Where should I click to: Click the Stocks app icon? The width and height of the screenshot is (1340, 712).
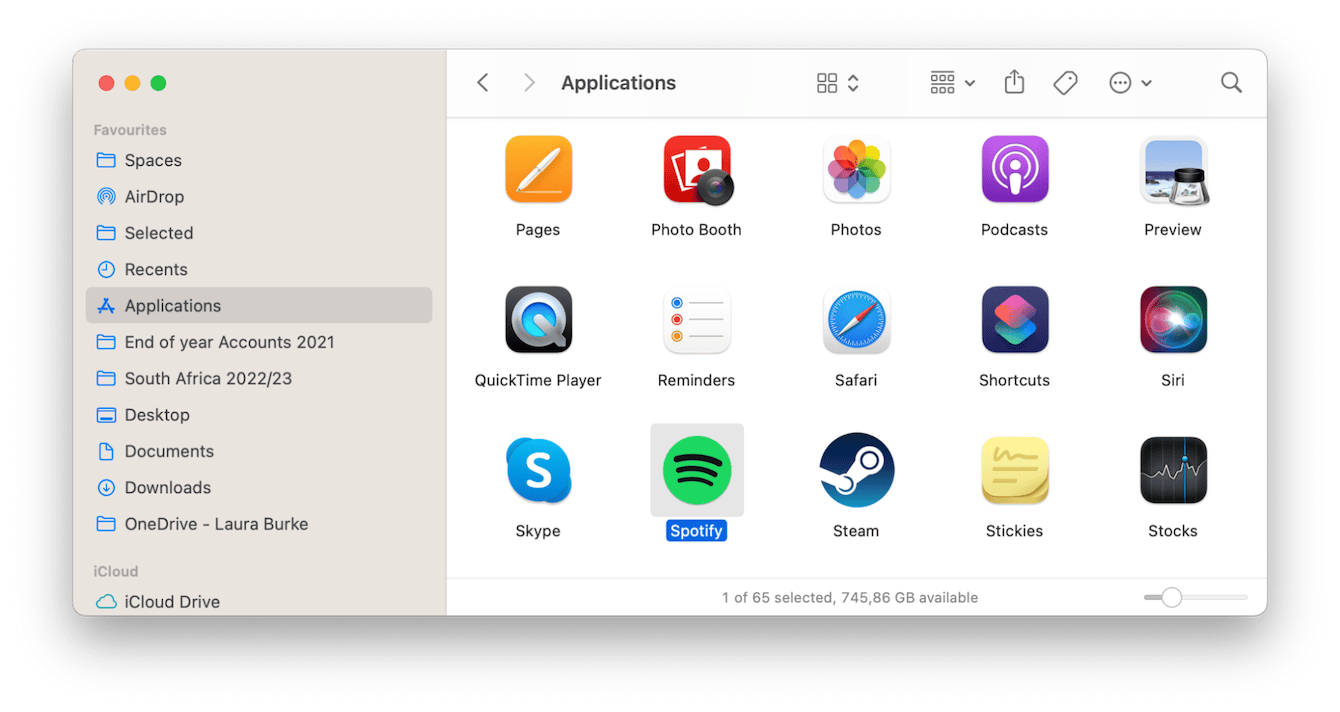(1172, 470)
